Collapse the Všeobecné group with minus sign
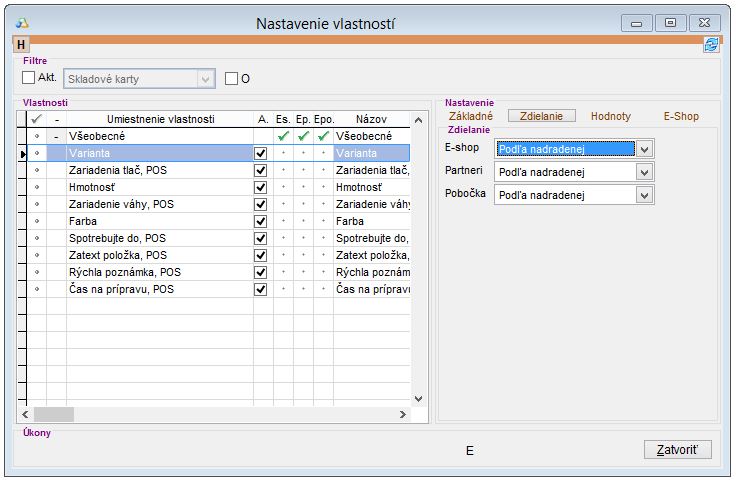 coord(57,136)
